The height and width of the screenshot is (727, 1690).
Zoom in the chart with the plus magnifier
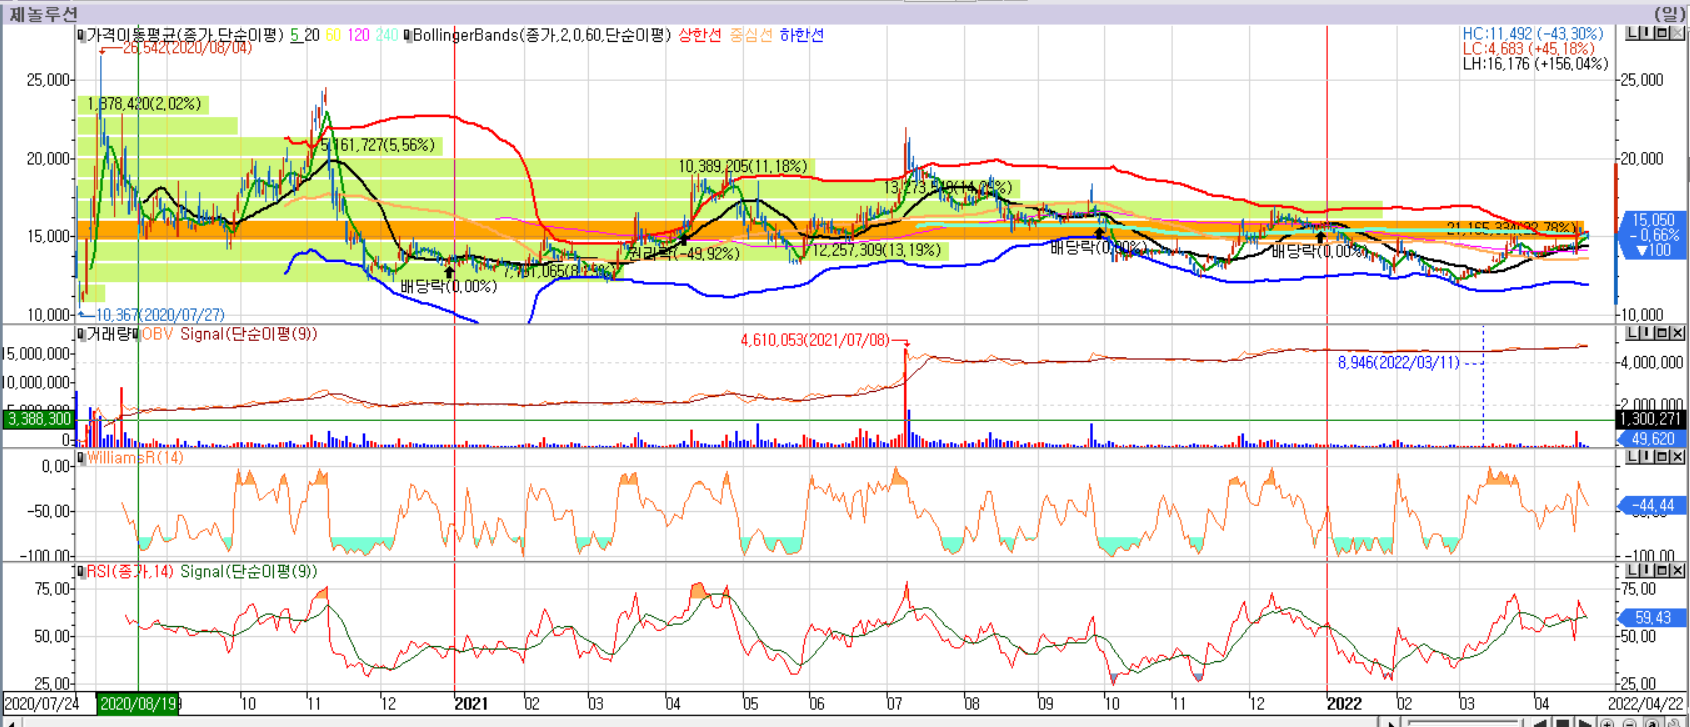pyautogui.click(x=1607, y=722)
